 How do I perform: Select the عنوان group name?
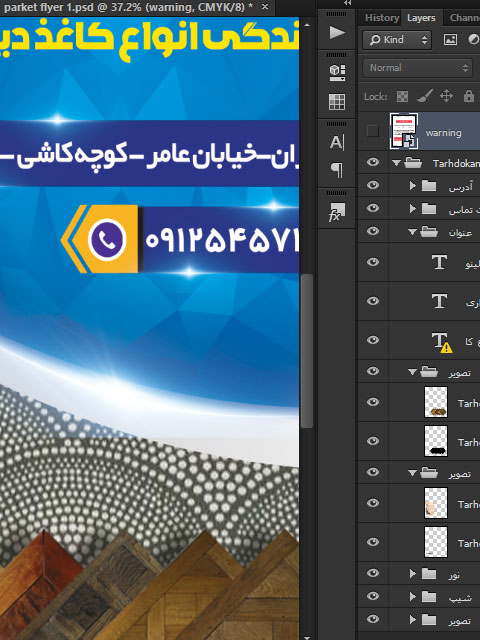pyautogui.click(x=460, y=233)
